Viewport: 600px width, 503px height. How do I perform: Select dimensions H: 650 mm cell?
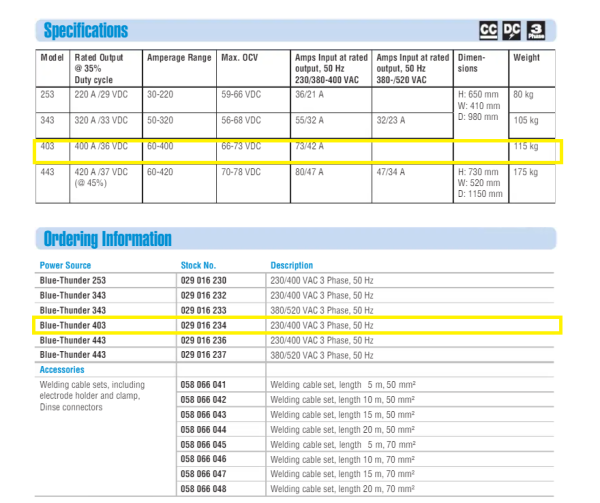tap(479, 106)
